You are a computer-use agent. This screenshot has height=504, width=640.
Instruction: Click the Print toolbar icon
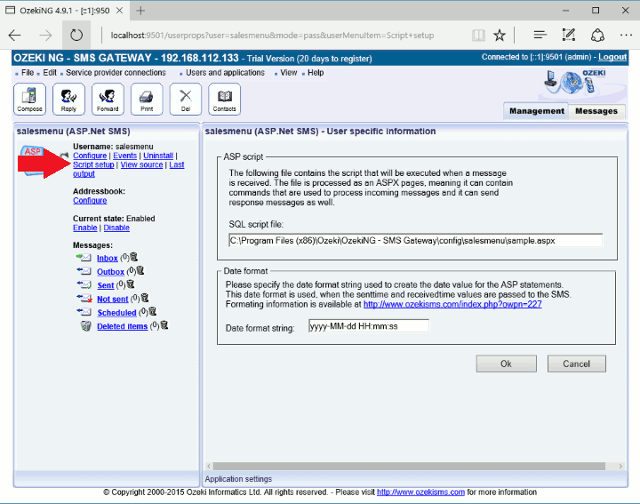coord(146,99)
